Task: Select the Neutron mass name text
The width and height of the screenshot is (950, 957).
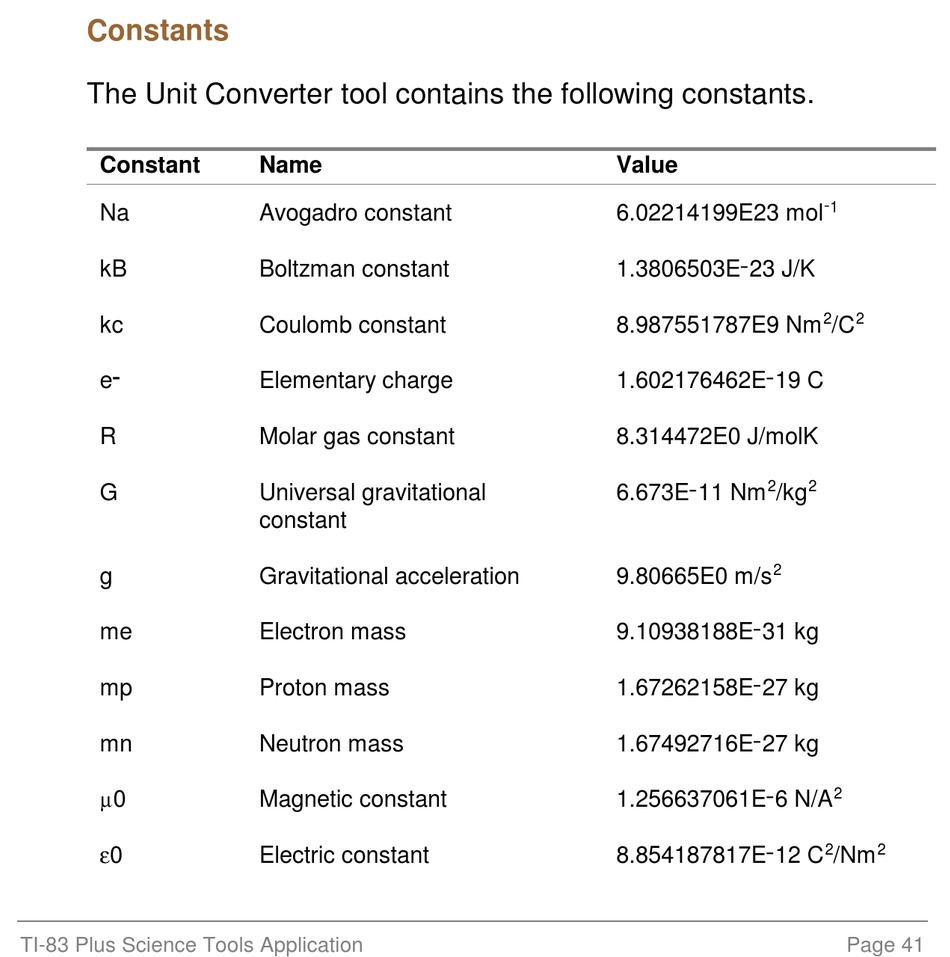Action: tap(331, 743)
